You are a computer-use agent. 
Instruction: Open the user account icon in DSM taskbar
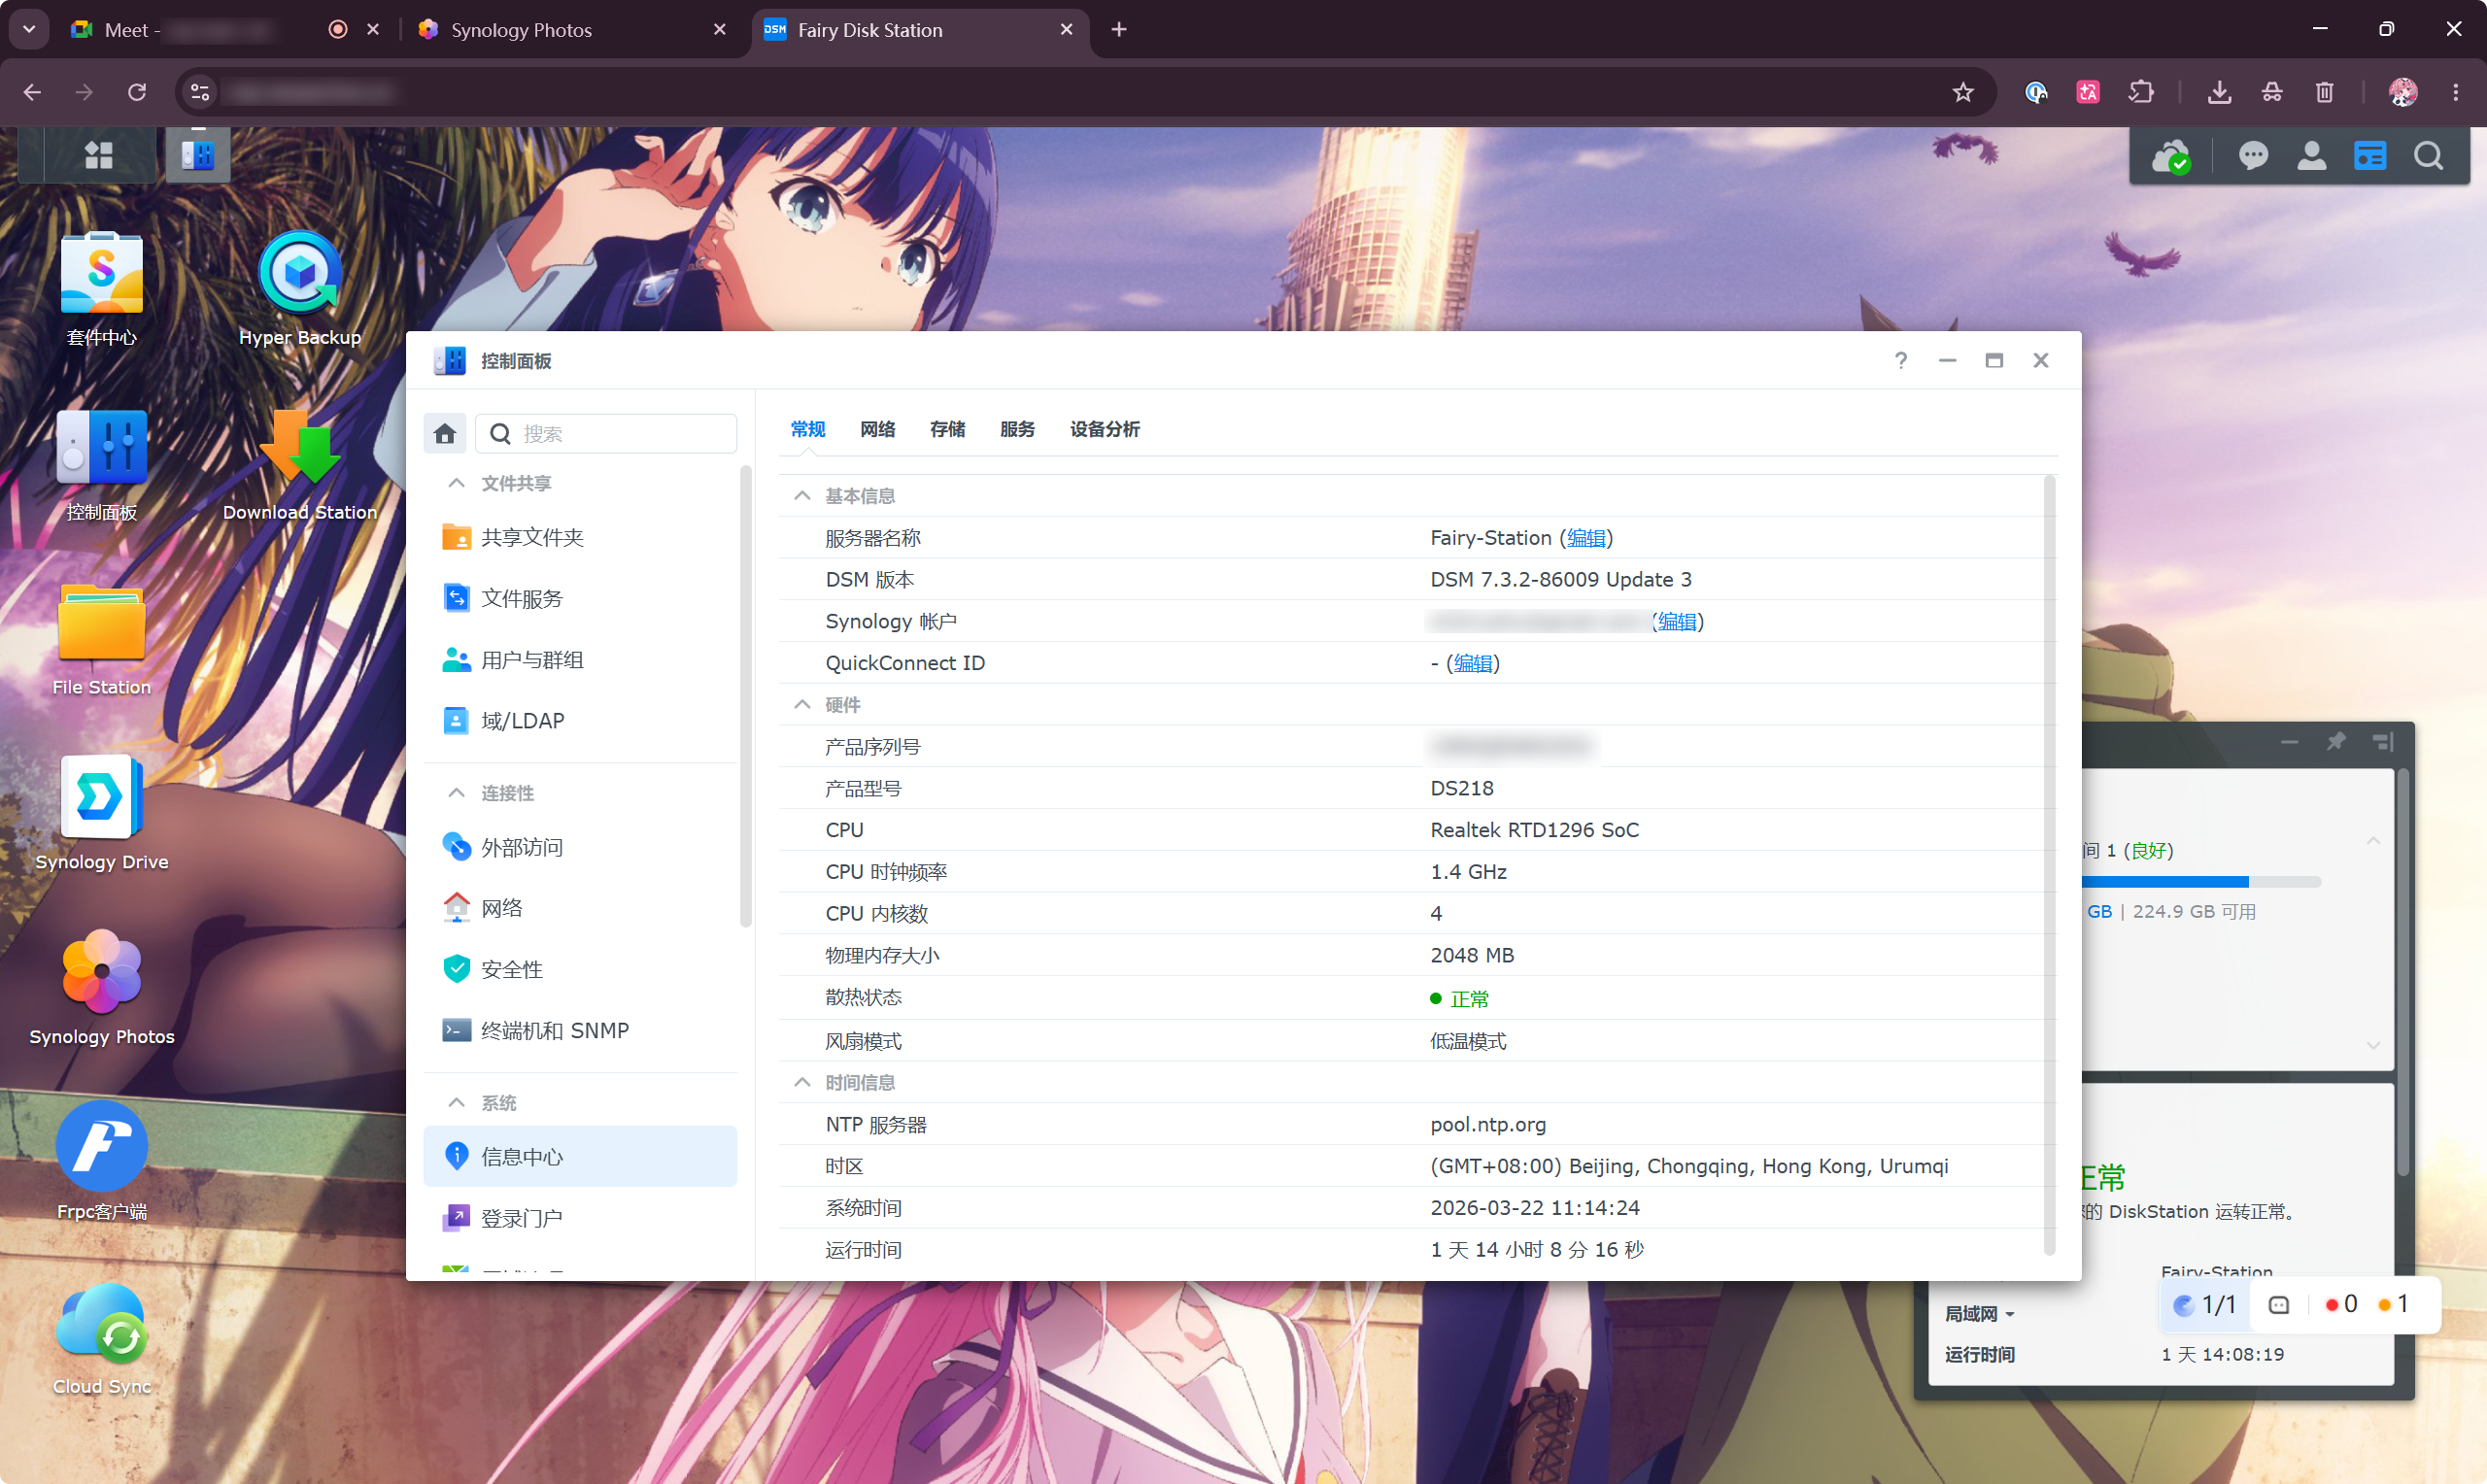[x=2312, y=156]
